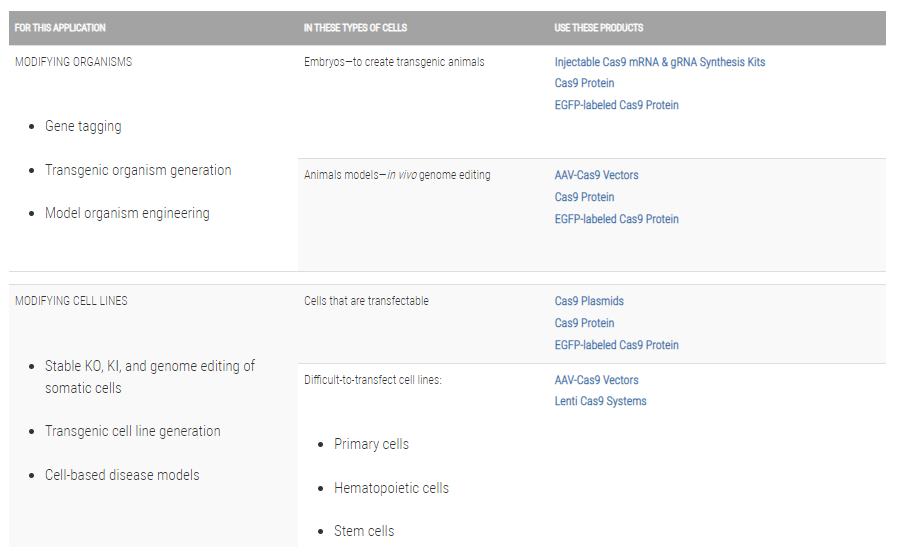The width and height of the screenshot is (904, 547).
Task: Click the "For This Application" column header
Action: (x=60, y=28)
